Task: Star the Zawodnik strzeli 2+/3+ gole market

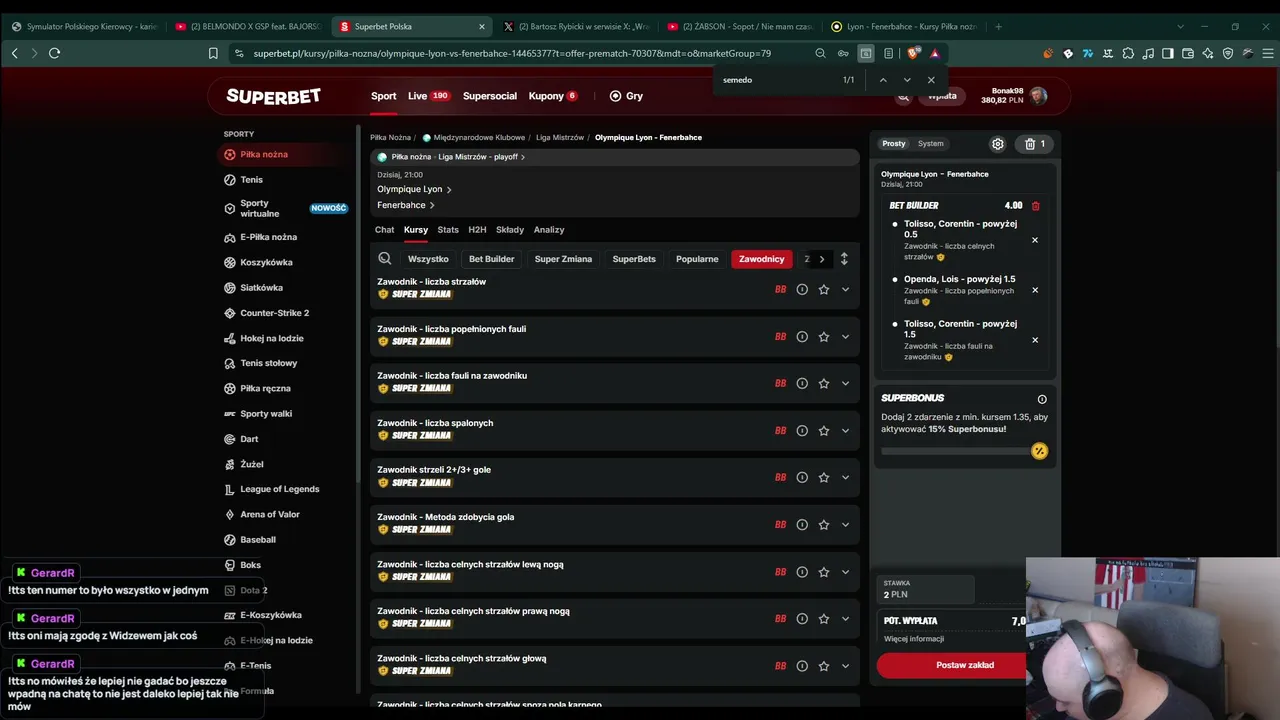Action: (824, 478)
